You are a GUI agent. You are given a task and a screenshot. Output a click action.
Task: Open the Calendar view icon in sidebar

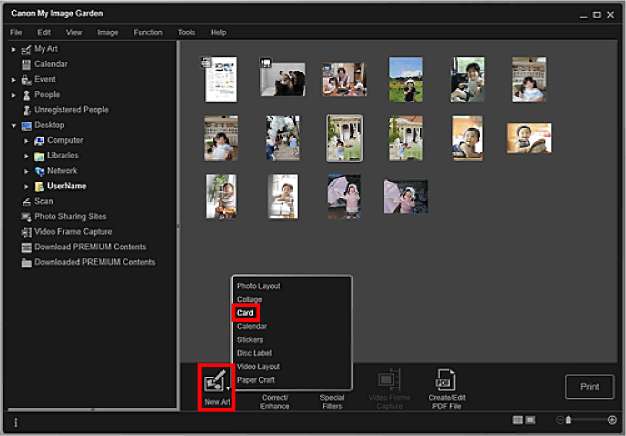pyautogui.click(x=26, y=64)
